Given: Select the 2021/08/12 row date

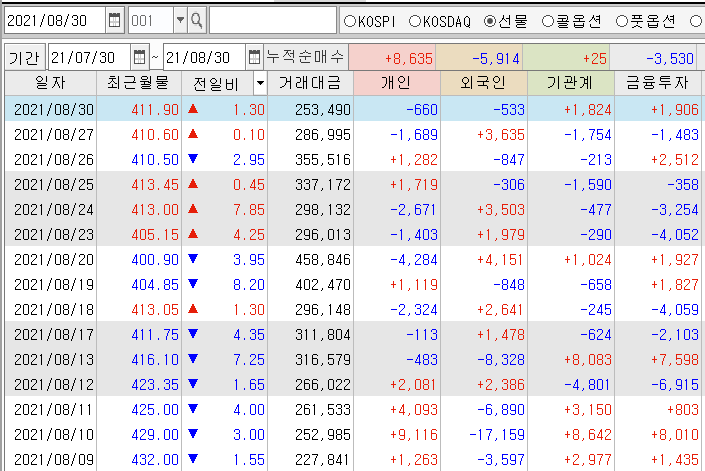Looking at the screenshot, I should [x=54, y=385].
